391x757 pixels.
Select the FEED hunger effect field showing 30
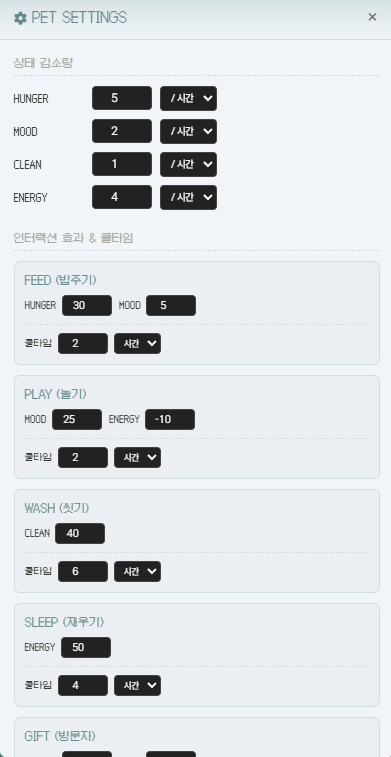[x=87, y=306]
